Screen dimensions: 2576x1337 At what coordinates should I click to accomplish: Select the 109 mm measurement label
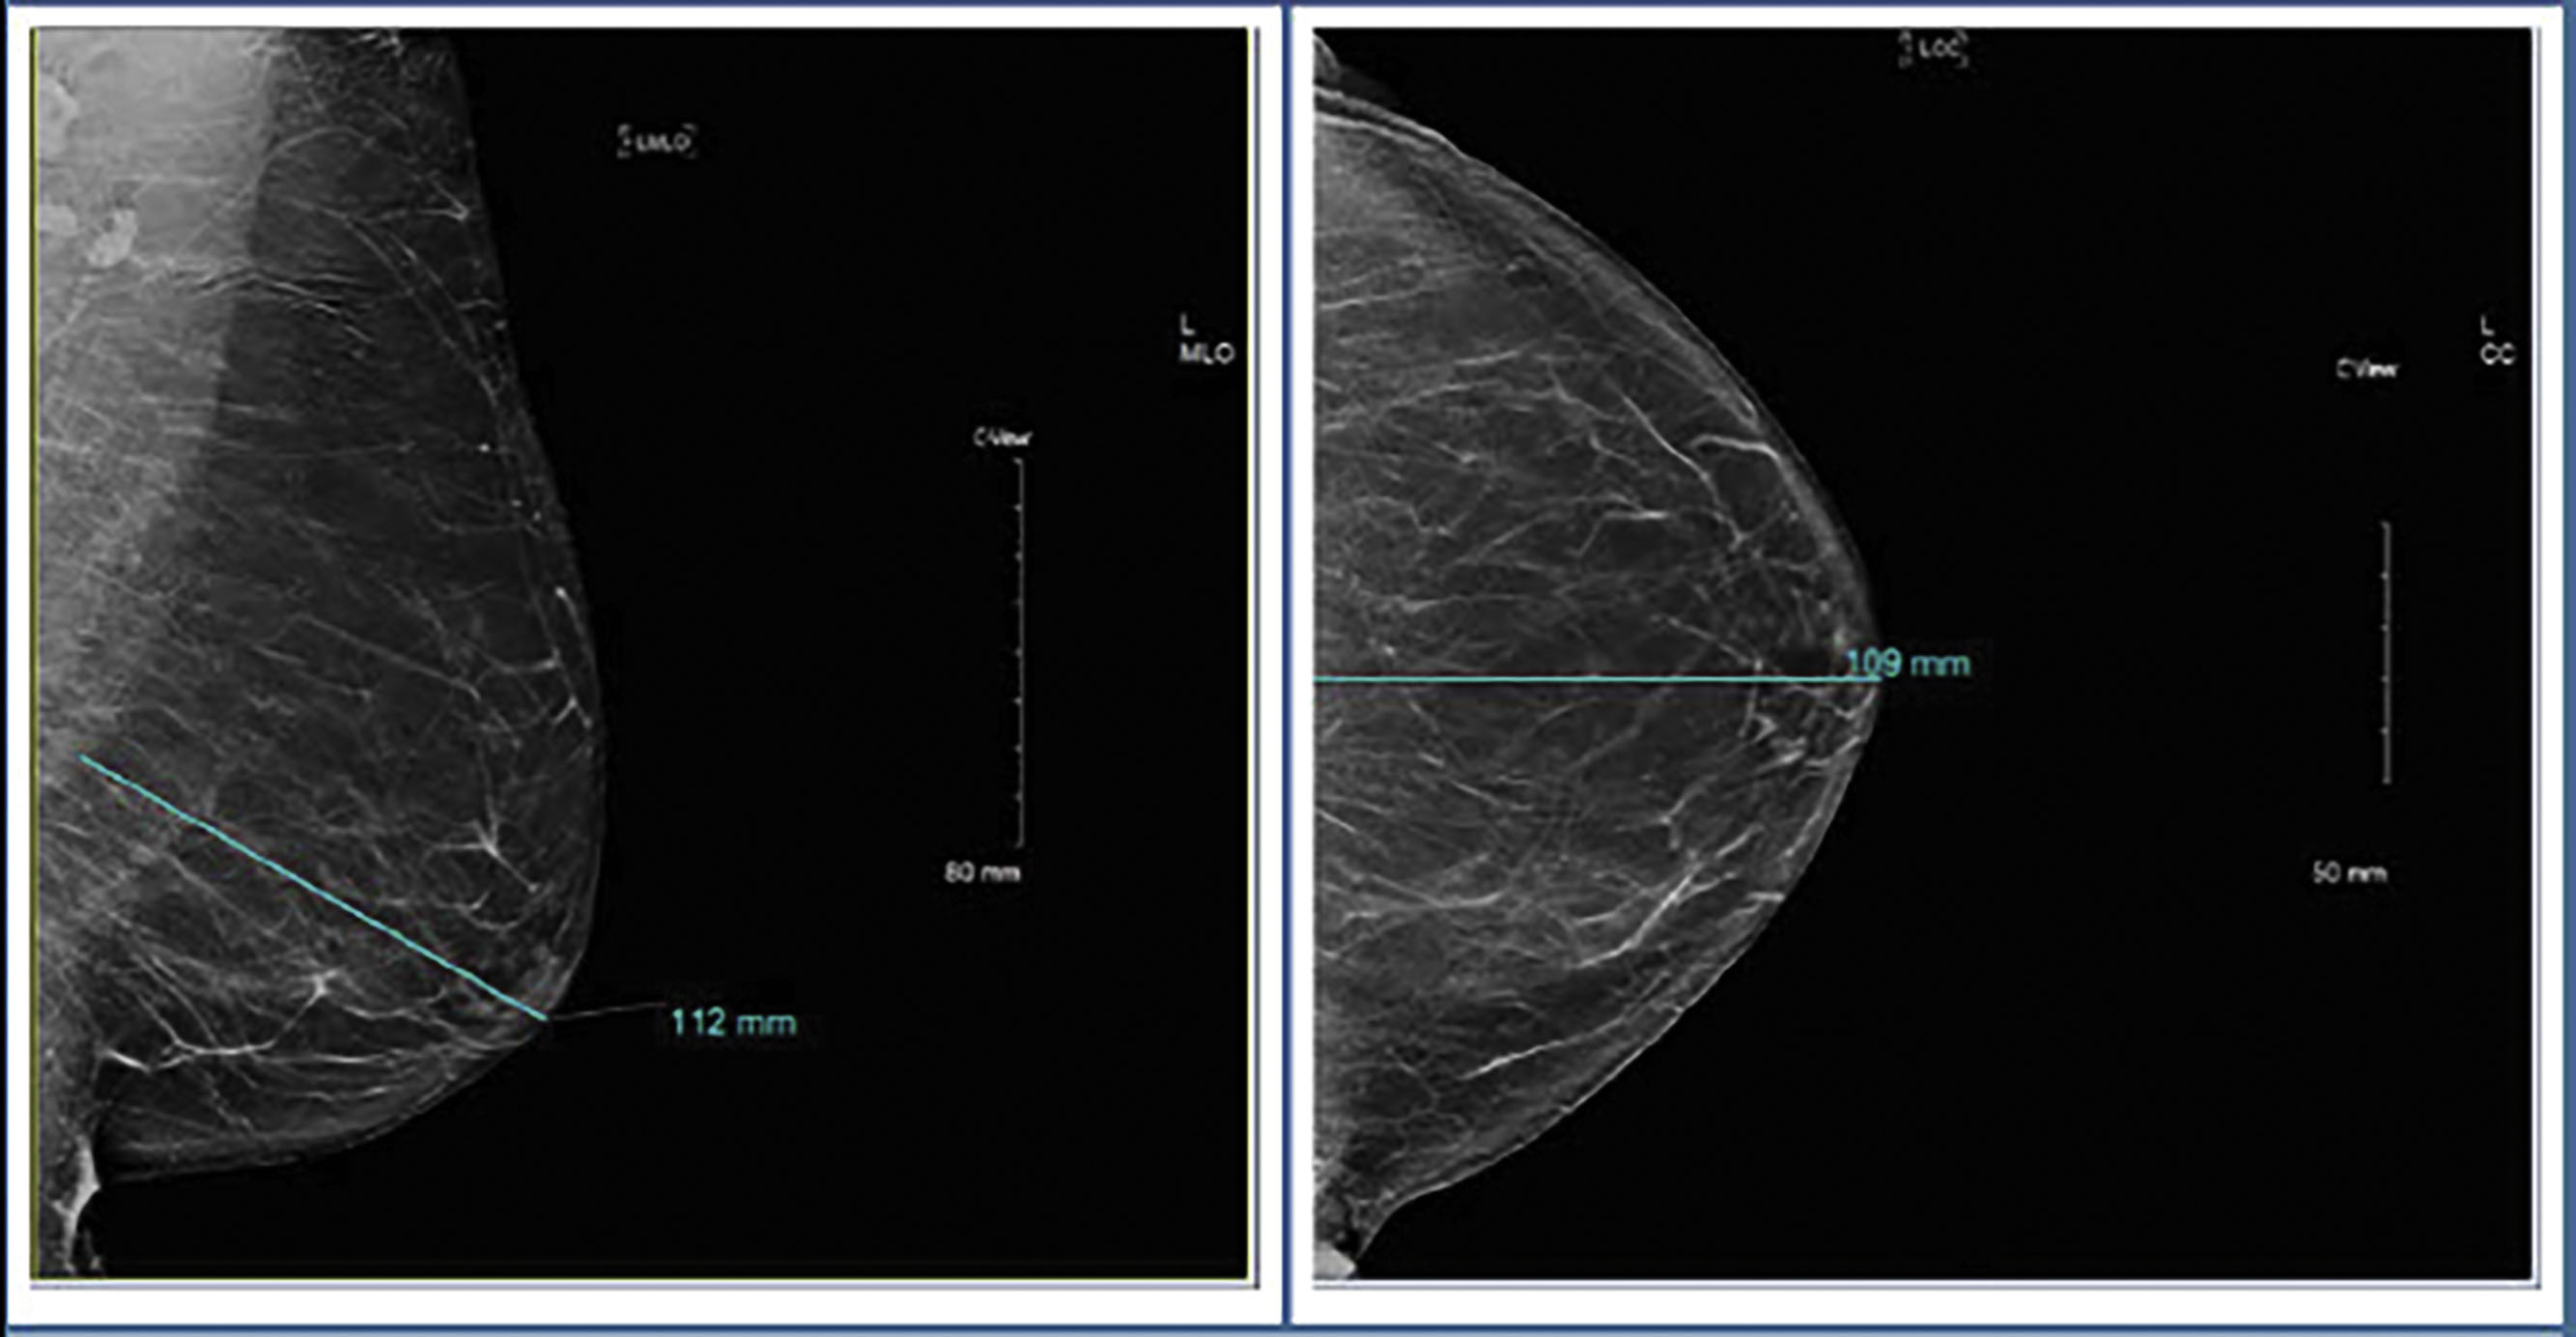tap(1908, 663)
